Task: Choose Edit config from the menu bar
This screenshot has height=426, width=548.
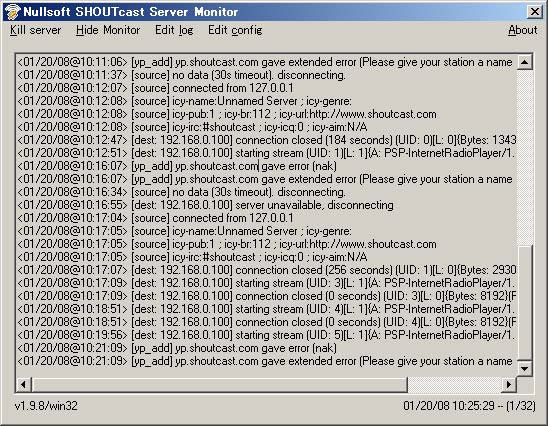Action: point(235,30)
